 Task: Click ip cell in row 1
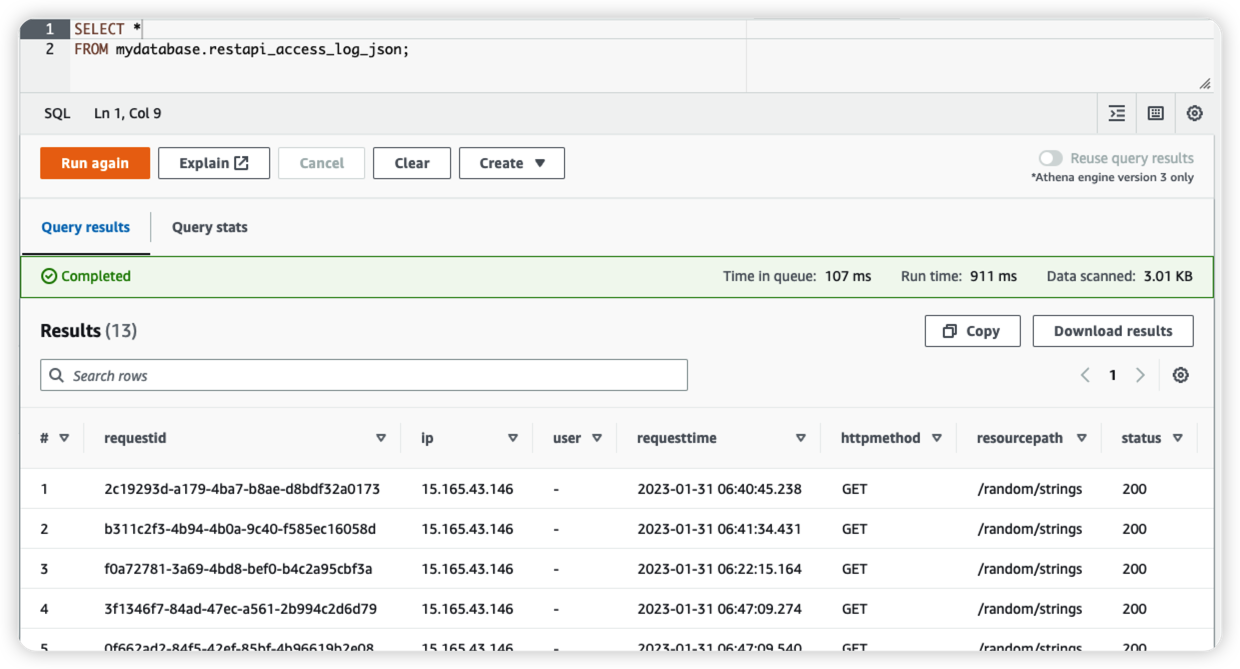(x=467, y=489)
